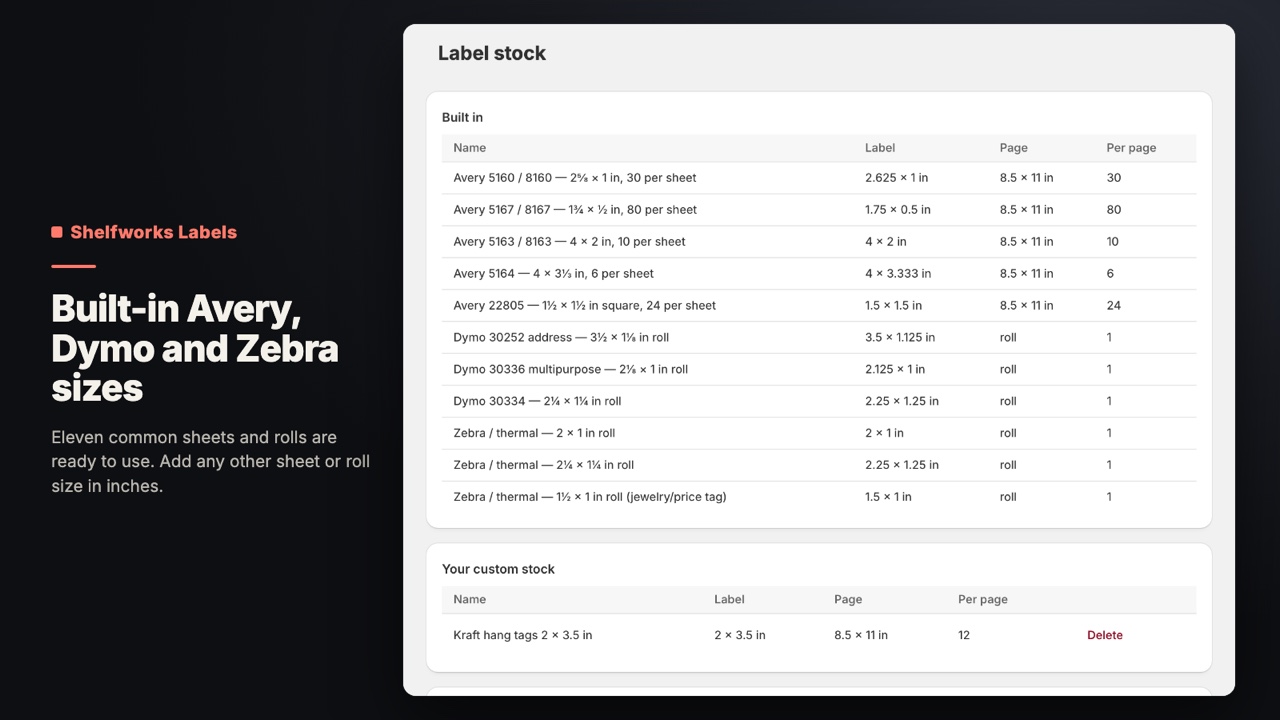This screenshot has height=720, width=1280.
Task: Click Dymo 30336 multipurpose row name
Action: click(x=570, y=370)
